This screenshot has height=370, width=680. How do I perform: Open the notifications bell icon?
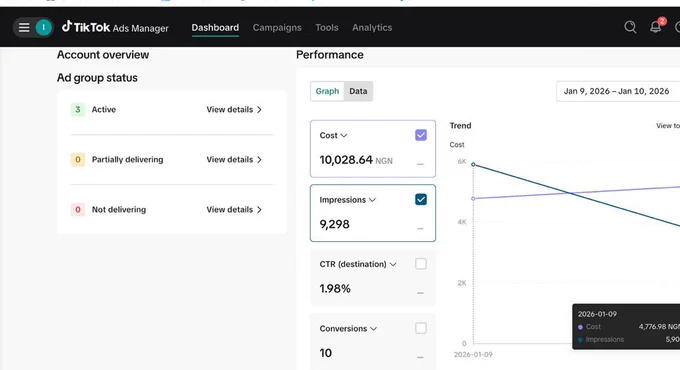point(655,27)
